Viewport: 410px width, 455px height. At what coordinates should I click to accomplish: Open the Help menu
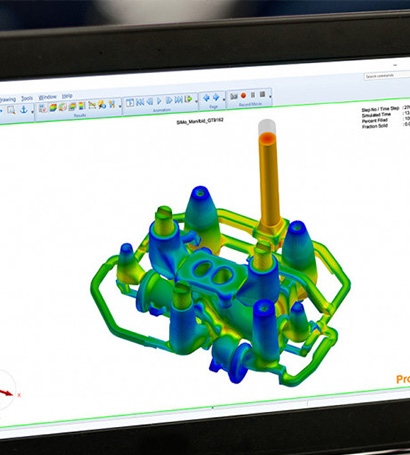point(67,96)
